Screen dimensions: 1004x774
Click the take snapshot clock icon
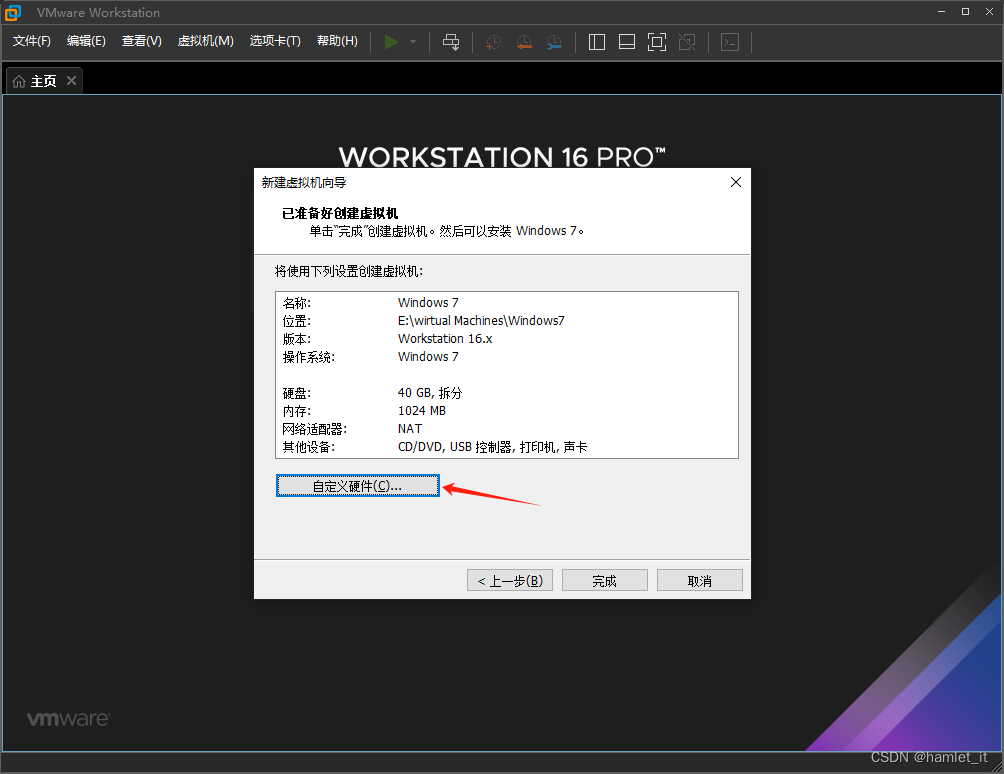(493, 42)
